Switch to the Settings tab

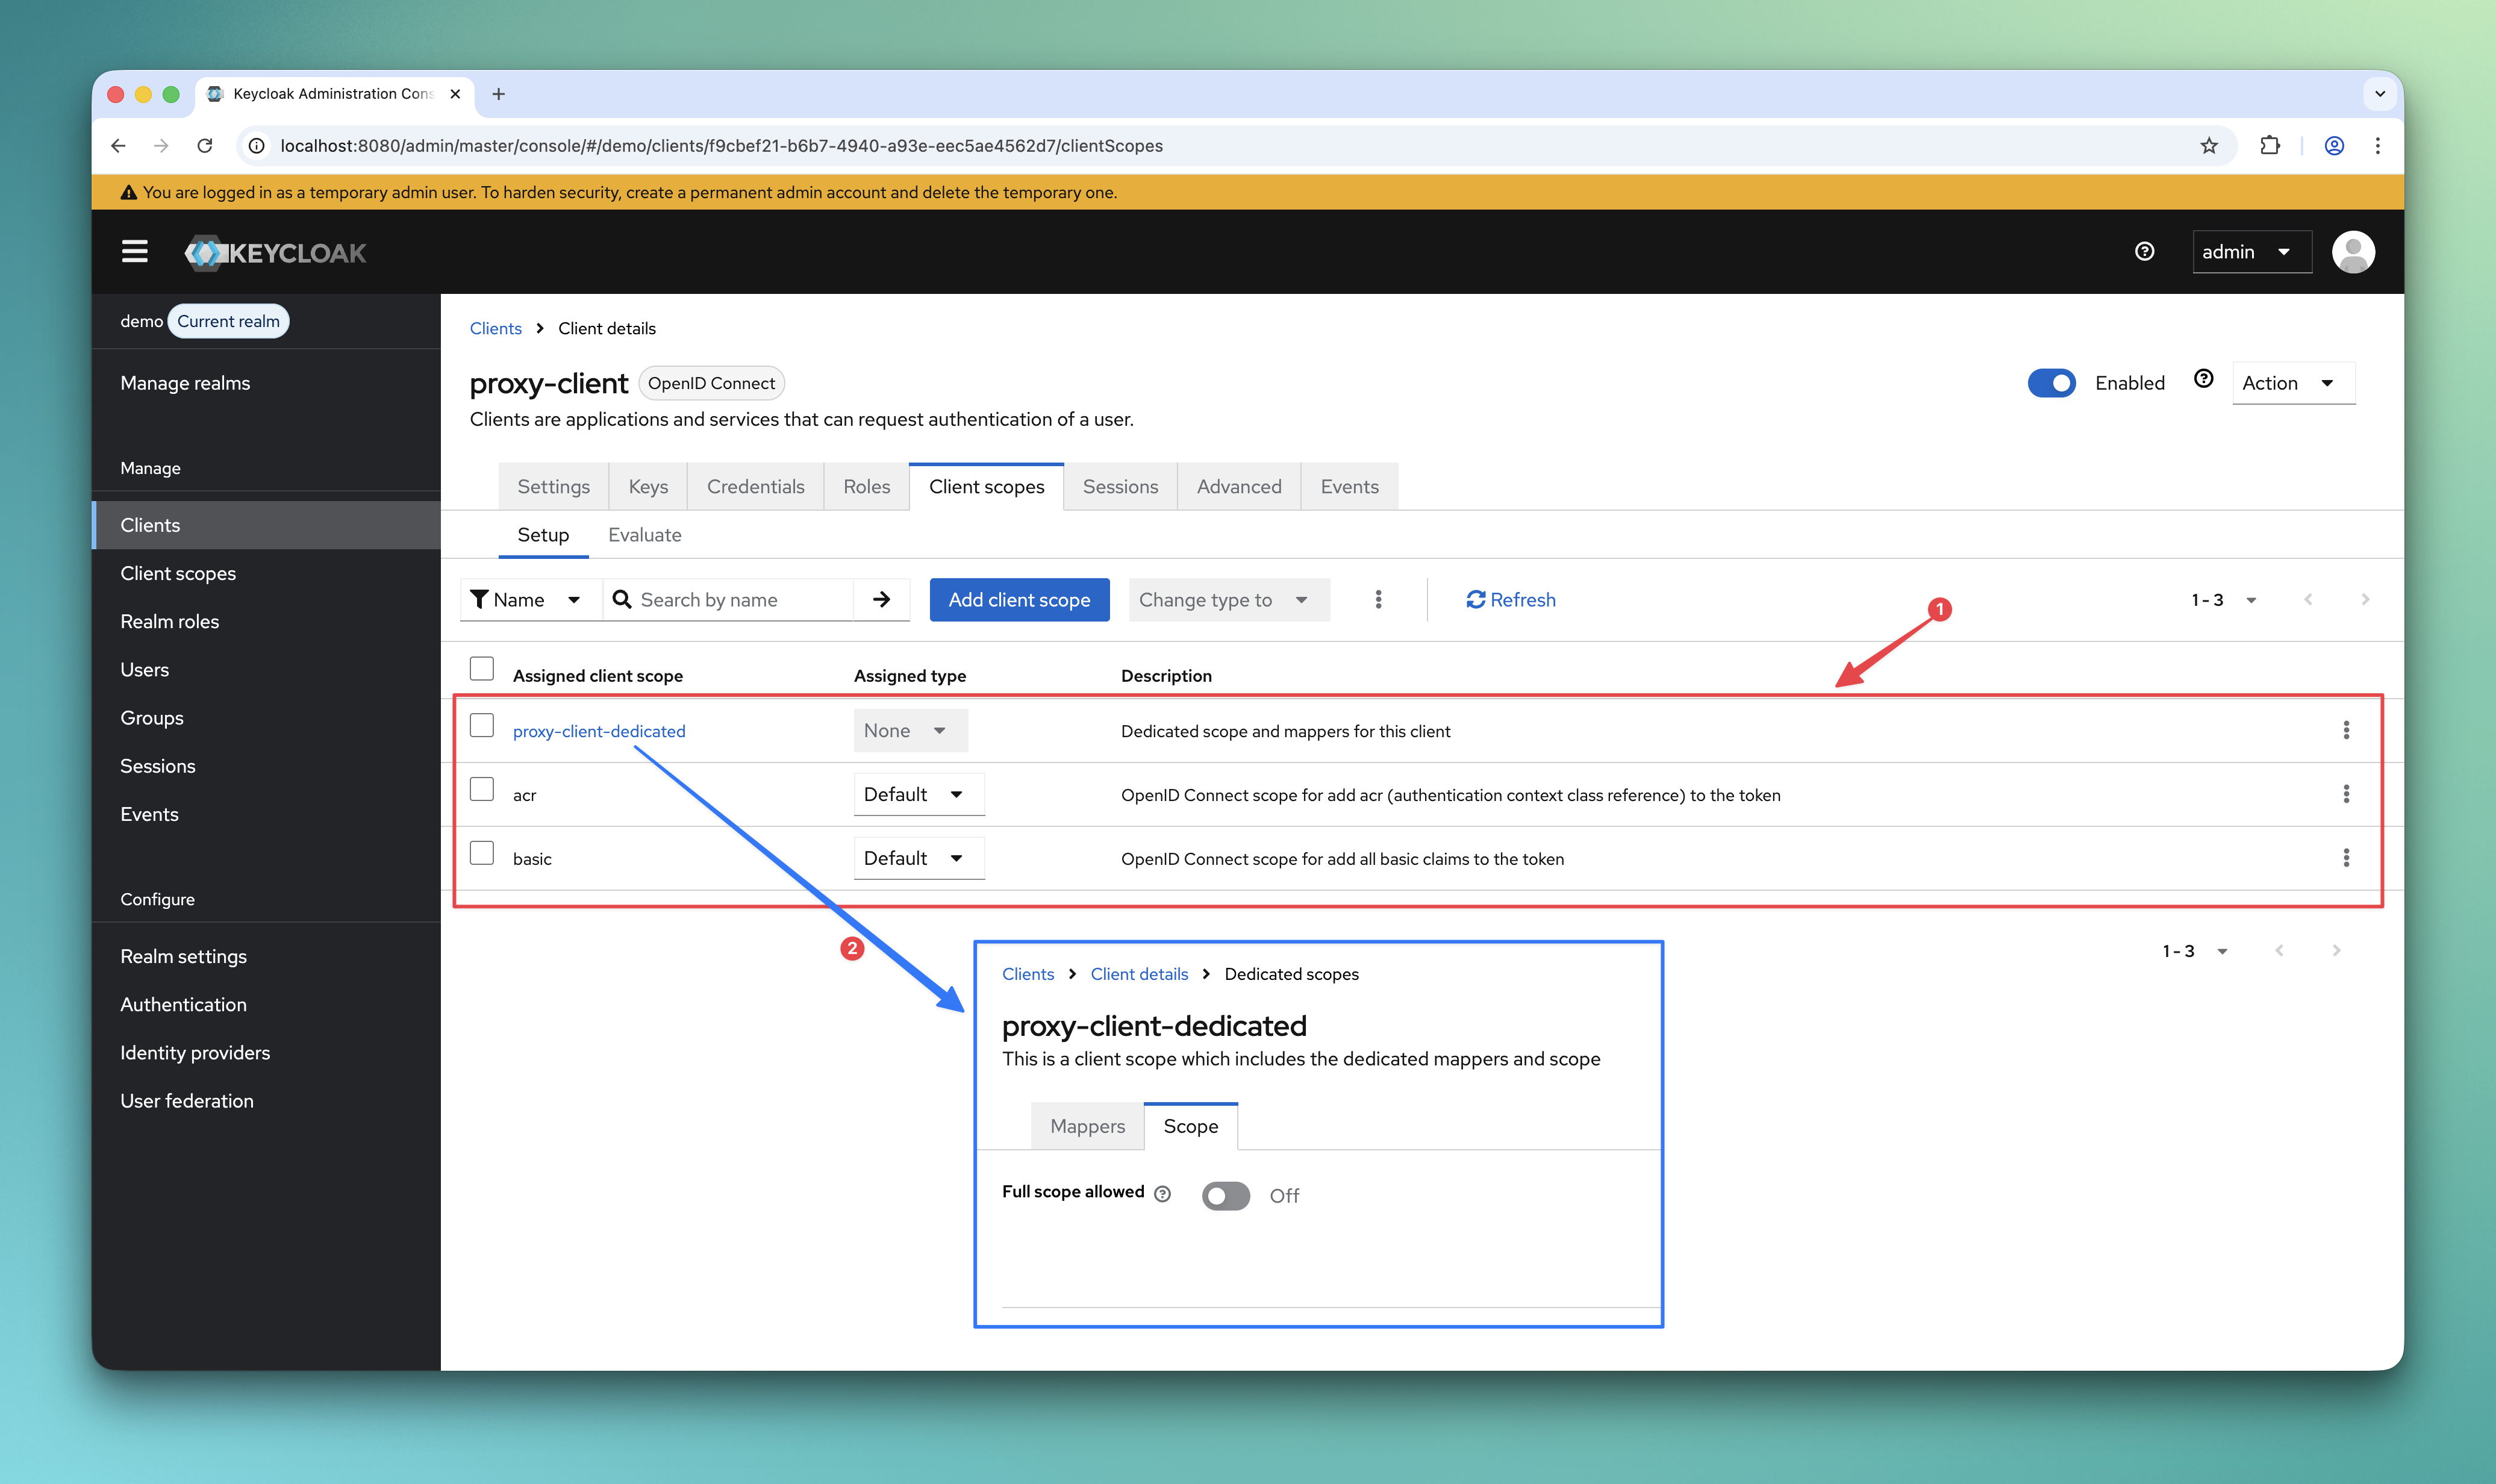click(x=553, y=486)
